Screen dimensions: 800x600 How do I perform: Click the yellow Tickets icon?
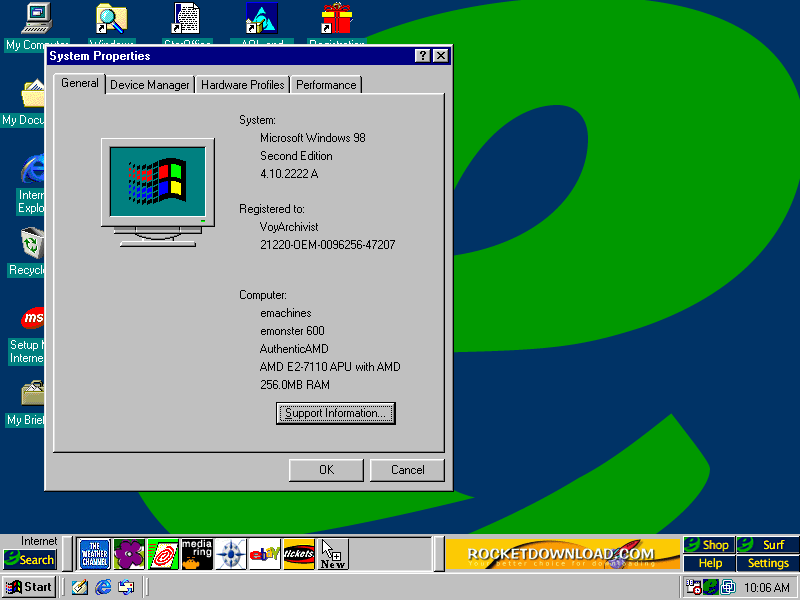299,554
